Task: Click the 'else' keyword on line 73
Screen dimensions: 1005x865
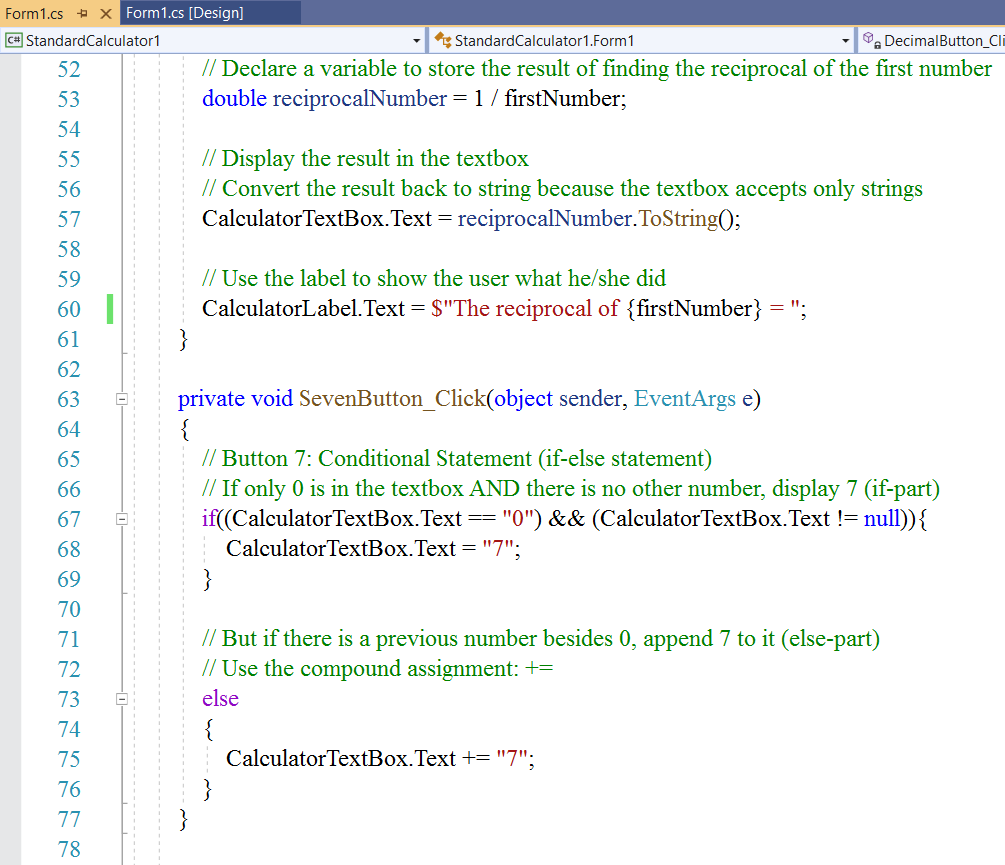Action: click(220, 698)
